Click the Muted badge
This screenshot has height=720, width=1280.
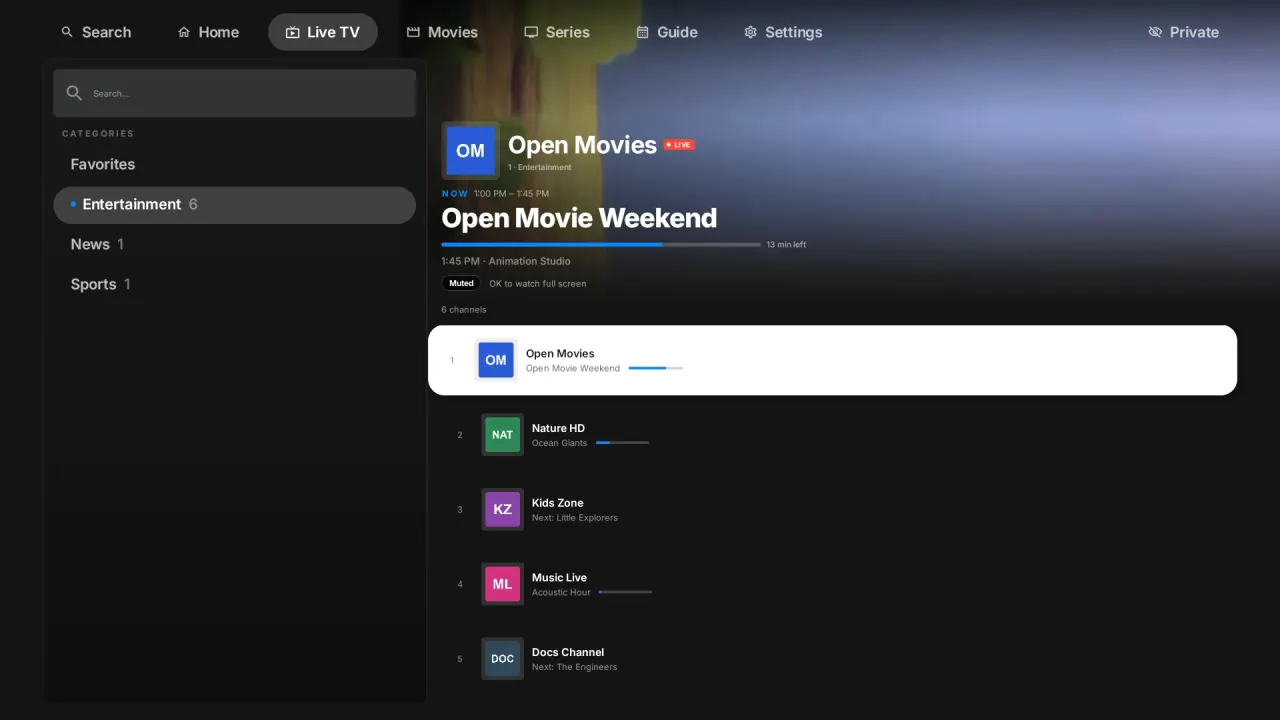tap(461, 283)
